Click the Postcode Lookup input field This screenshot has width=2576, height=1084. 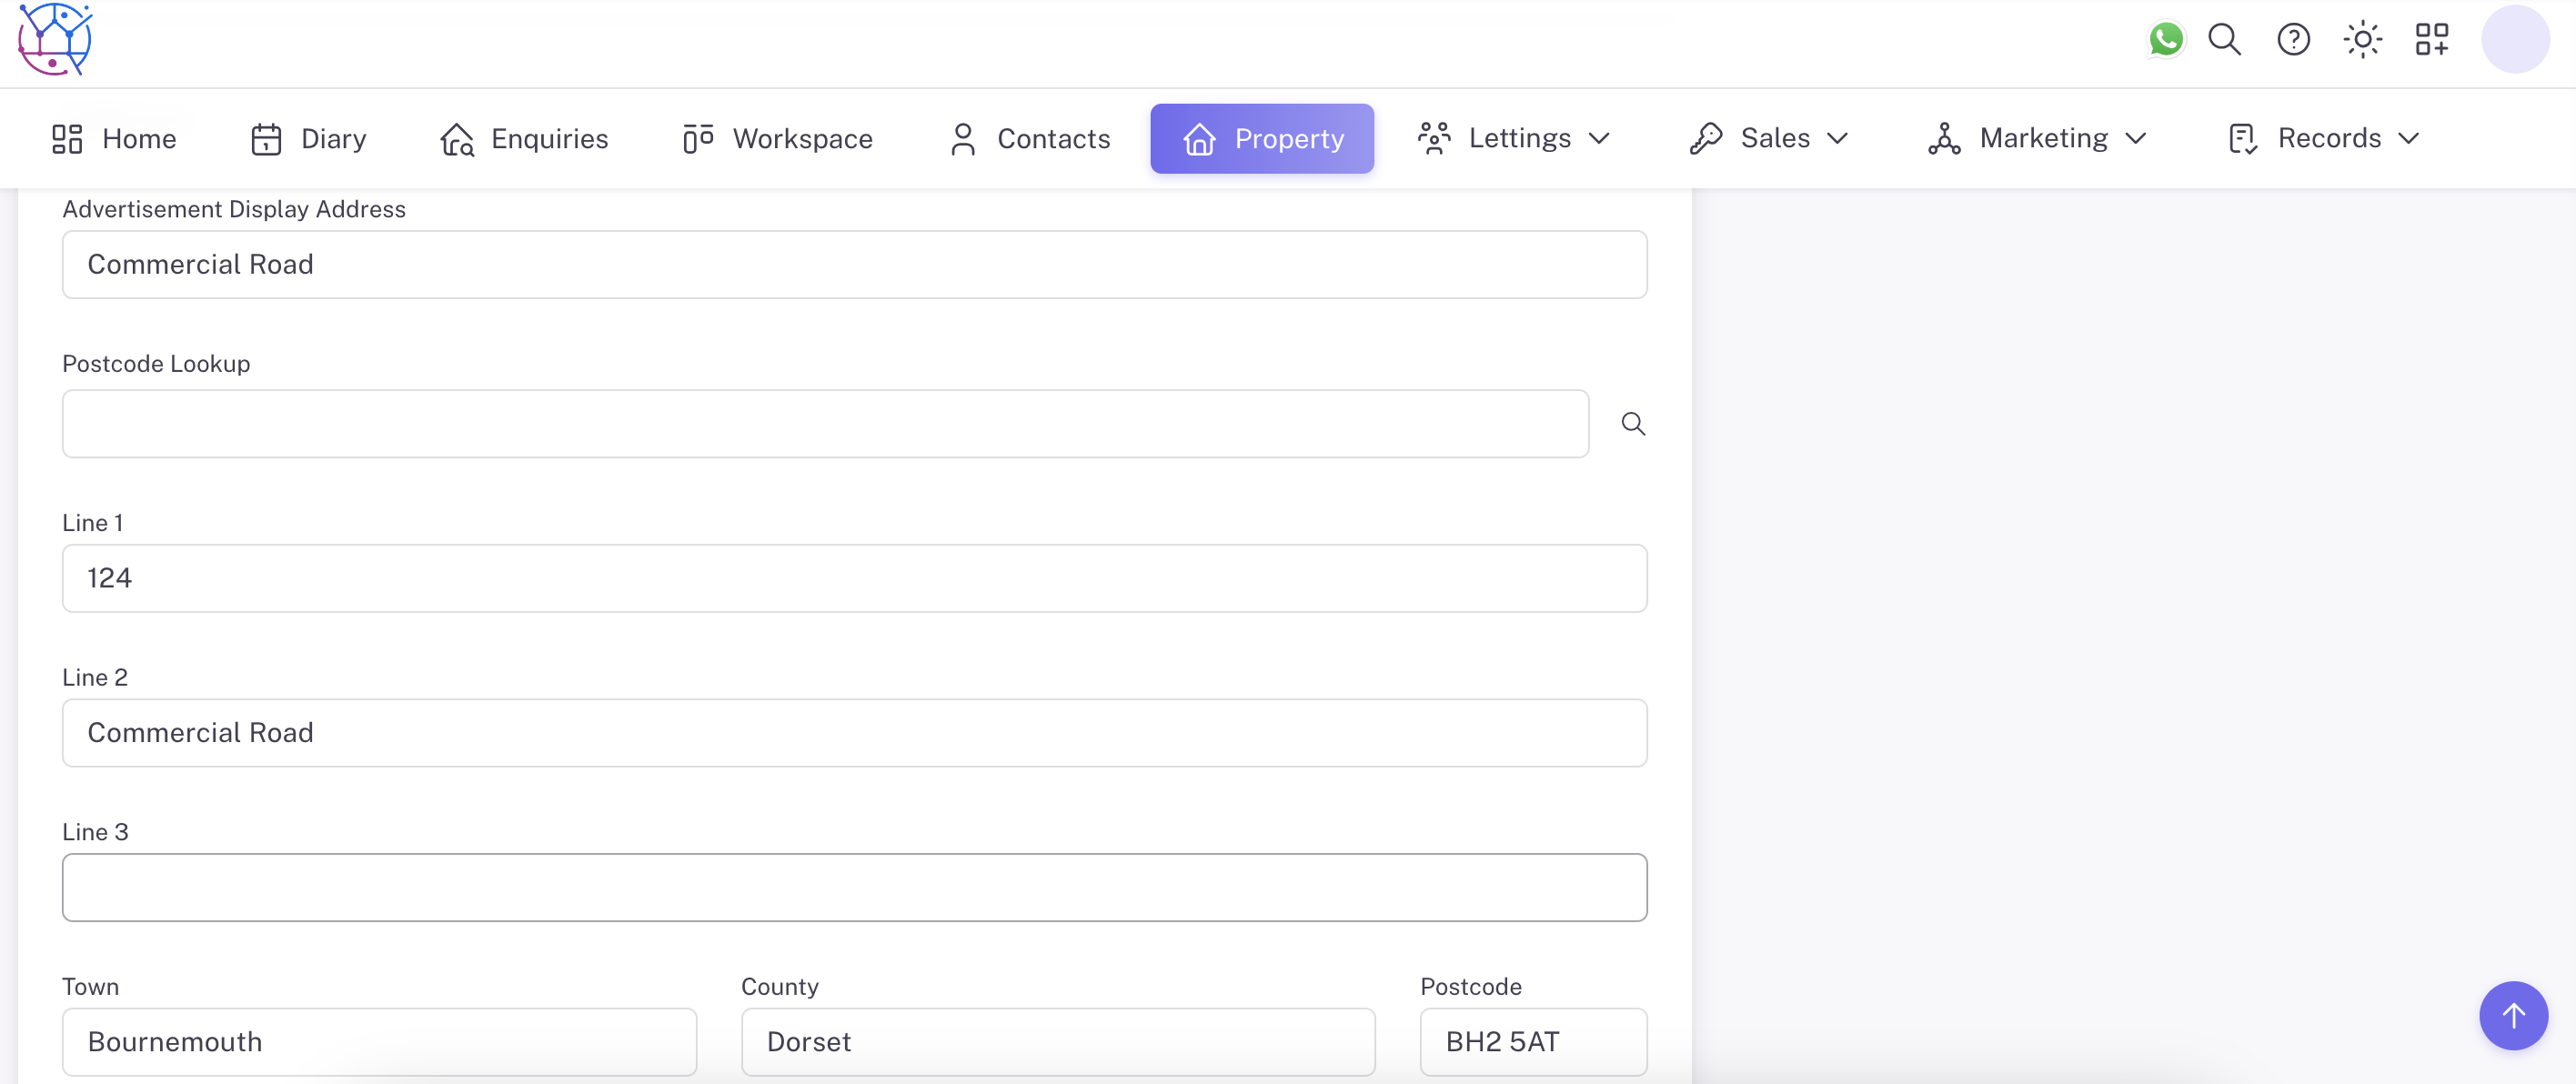coord(825,424)
